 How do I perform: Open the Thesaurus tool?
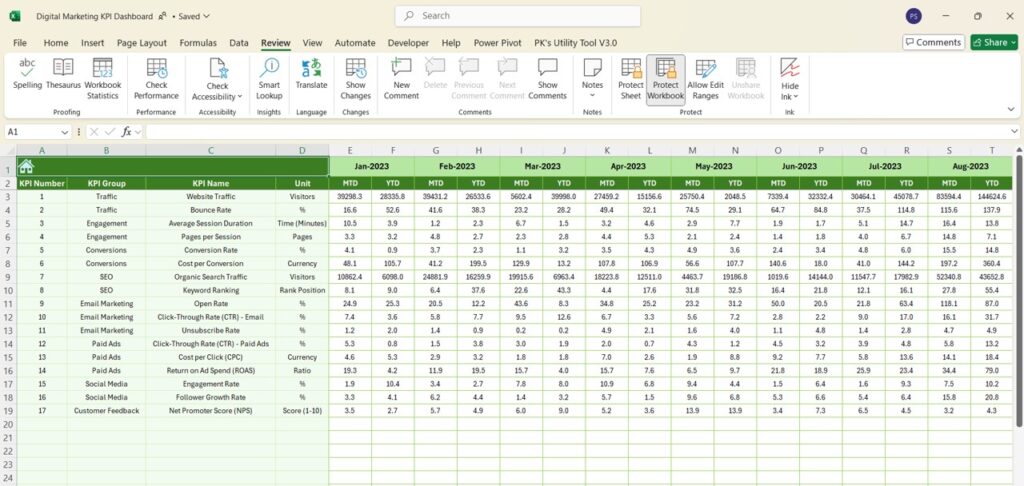[x=63, y=73]
